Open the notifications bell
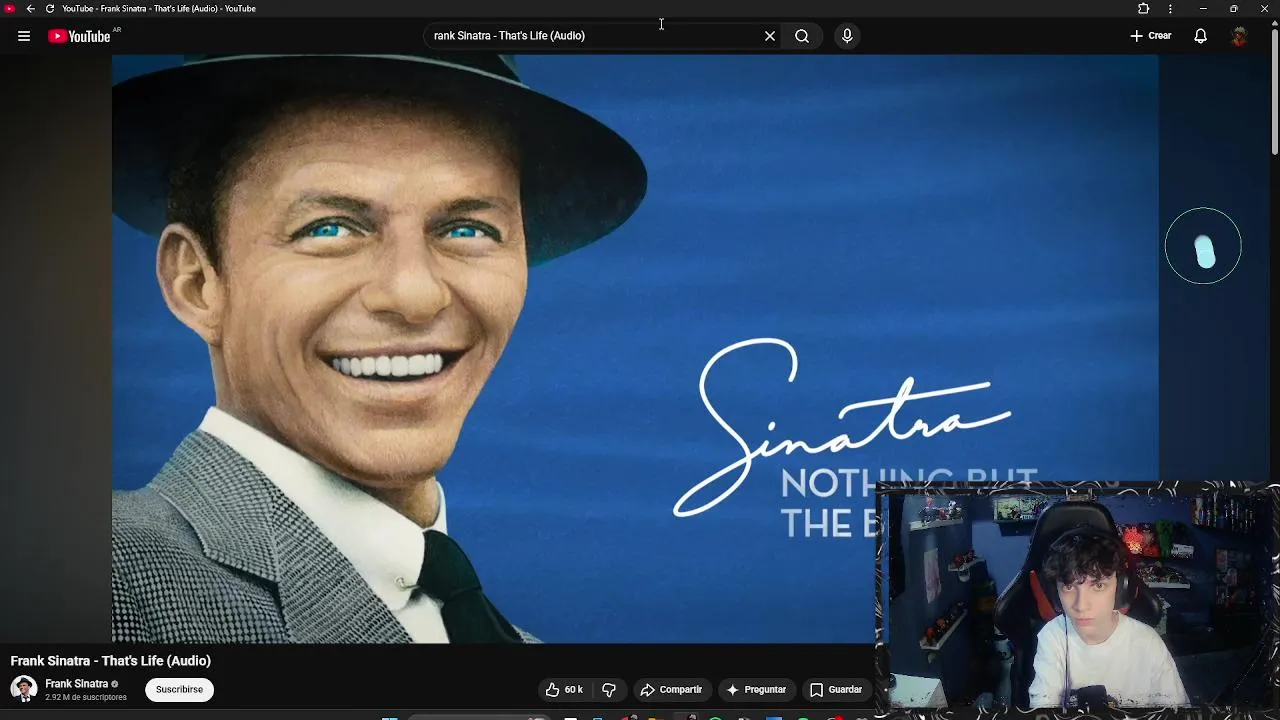 coord(1201,36)
